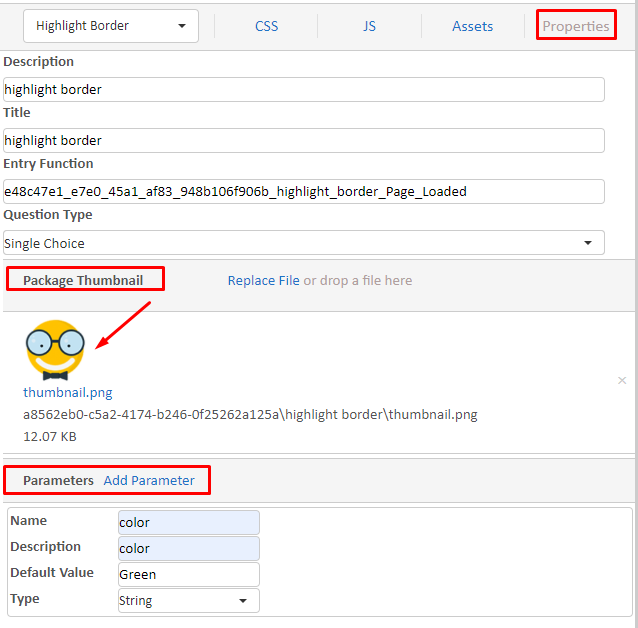The width and height of the screenshot is (638, 628).
Task: Edit the Description field 'highlight border'
Action: [304, 90]
